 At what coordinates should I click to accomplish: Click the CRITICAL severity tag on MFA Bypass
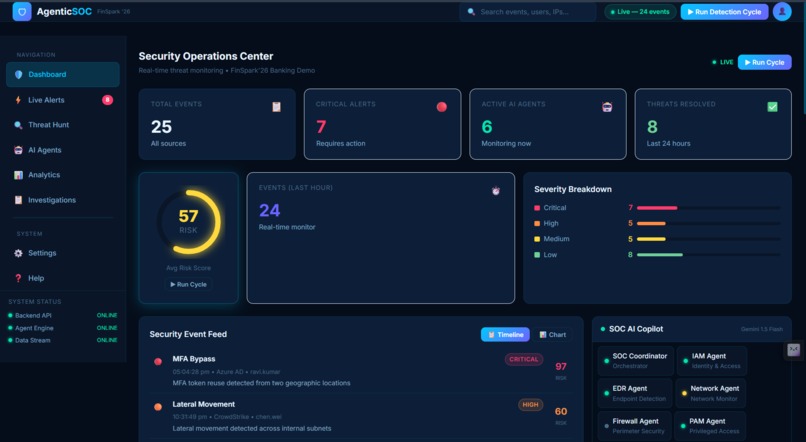[x=524, y=359]
